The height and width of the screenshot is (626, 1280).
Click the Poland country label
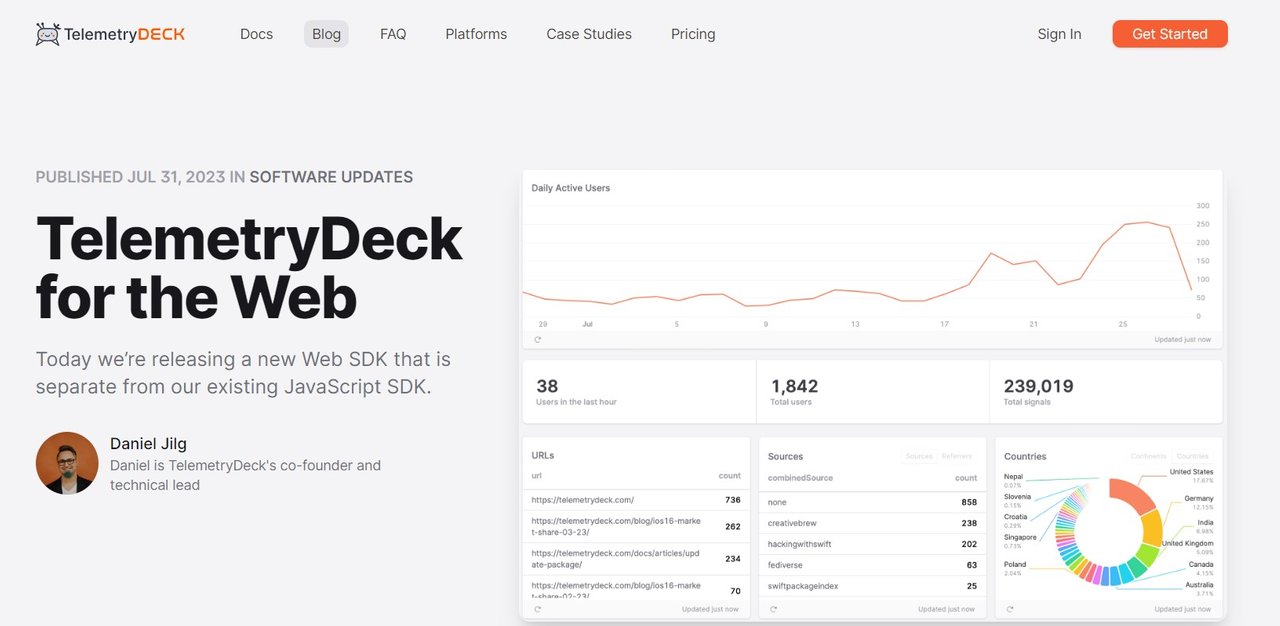pyautogui.click(x=1015, y=564)
